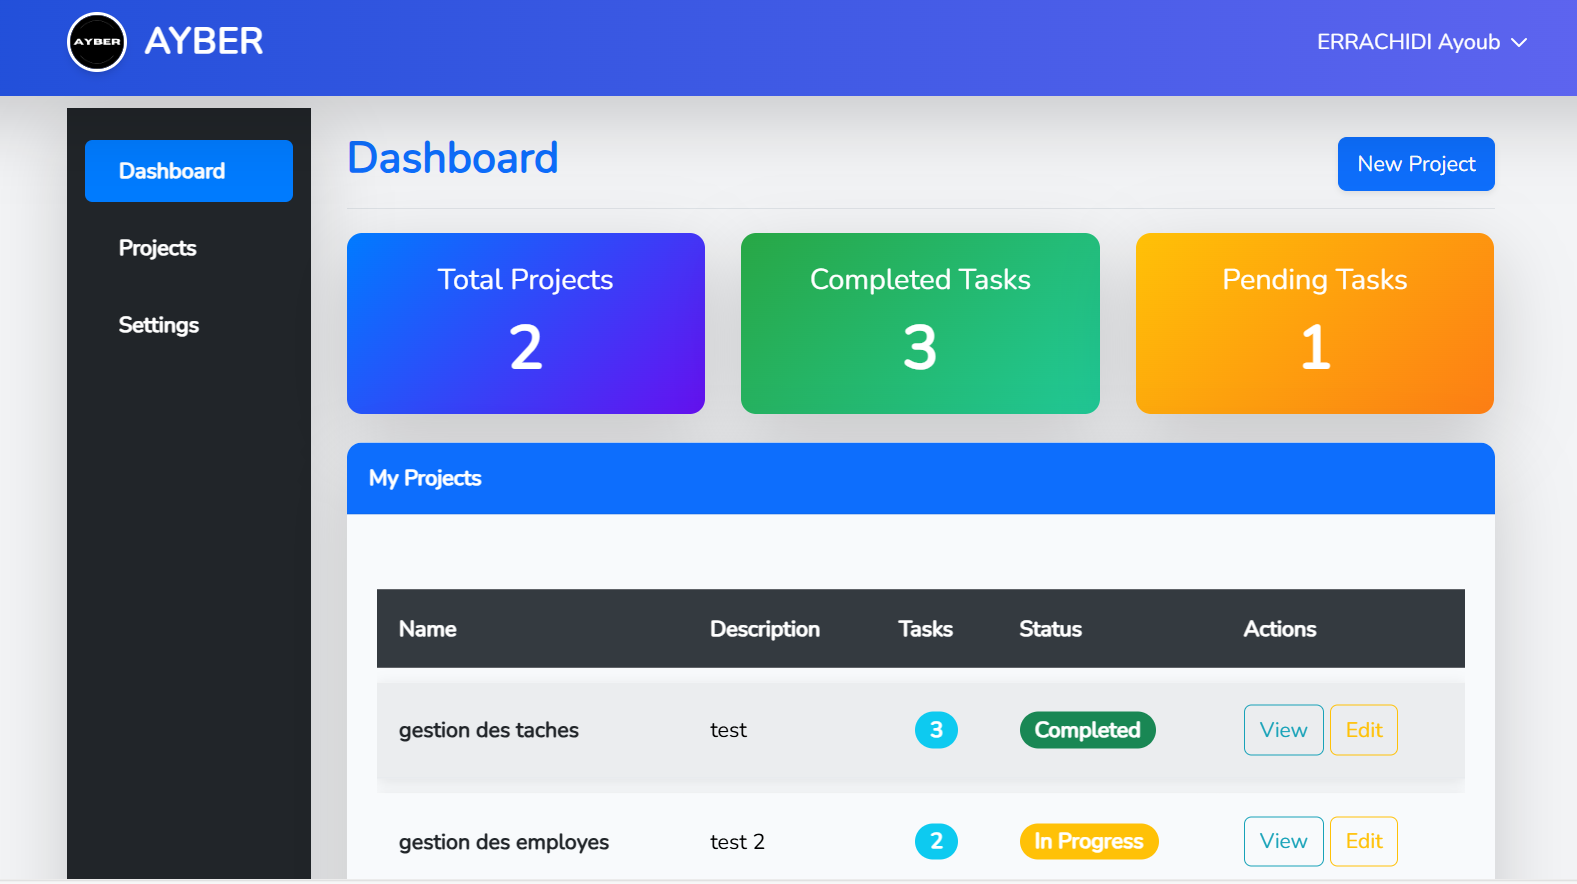Click the task count badge showing 3
This screenshot has width=1577, height=884.
click(x=936, y=730)
